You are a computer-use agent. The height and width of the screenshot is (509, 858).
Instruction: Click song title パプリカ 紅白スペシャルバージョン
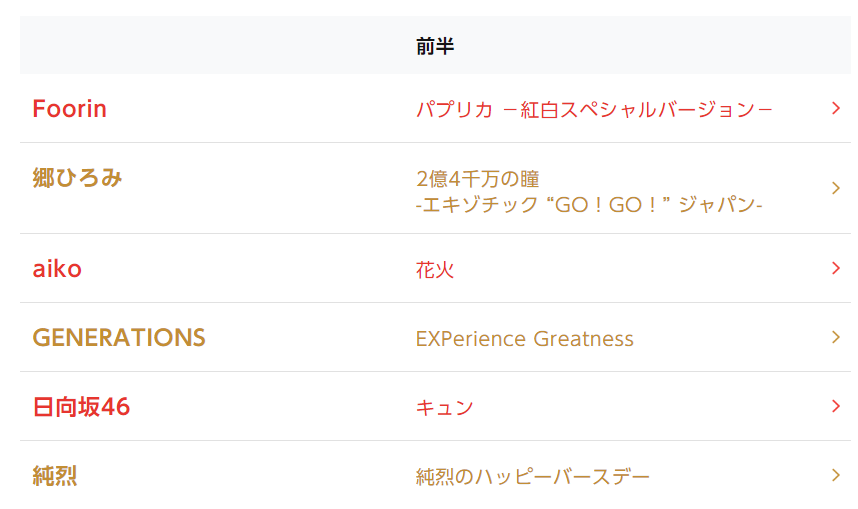(x=594, y=109)
